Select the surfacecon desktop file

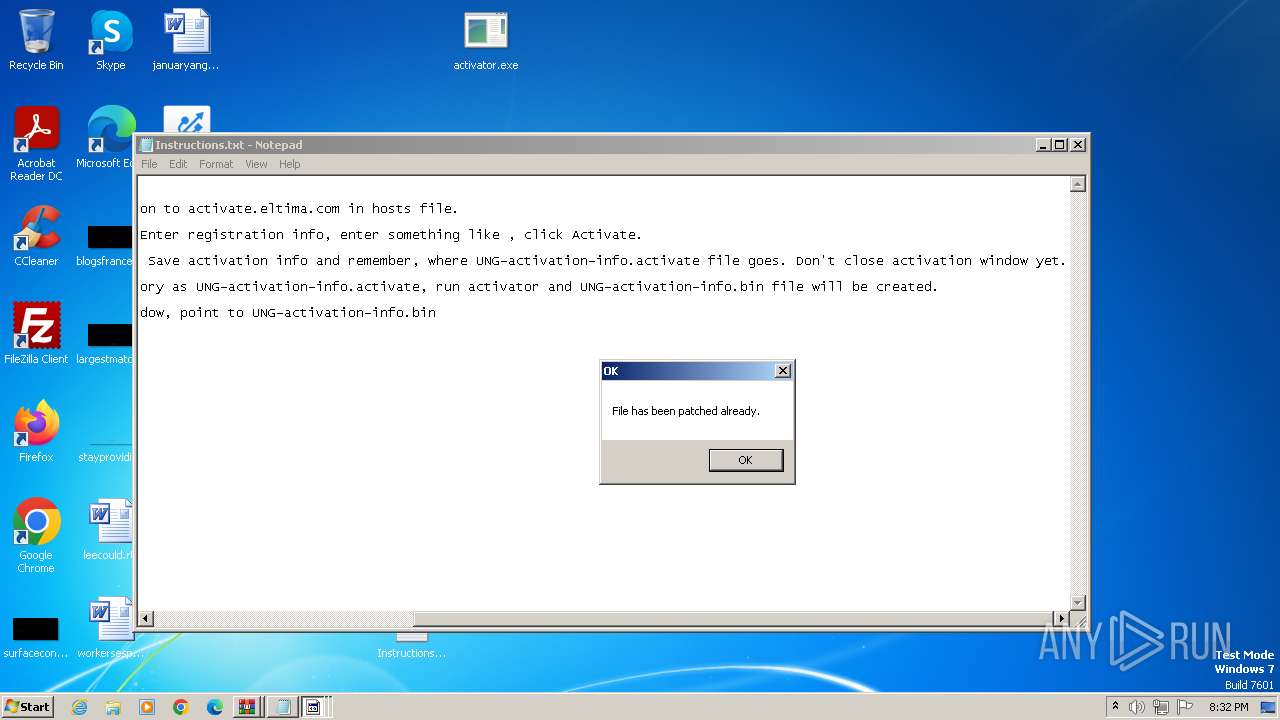pyautogui.click(x=36, y=636)
